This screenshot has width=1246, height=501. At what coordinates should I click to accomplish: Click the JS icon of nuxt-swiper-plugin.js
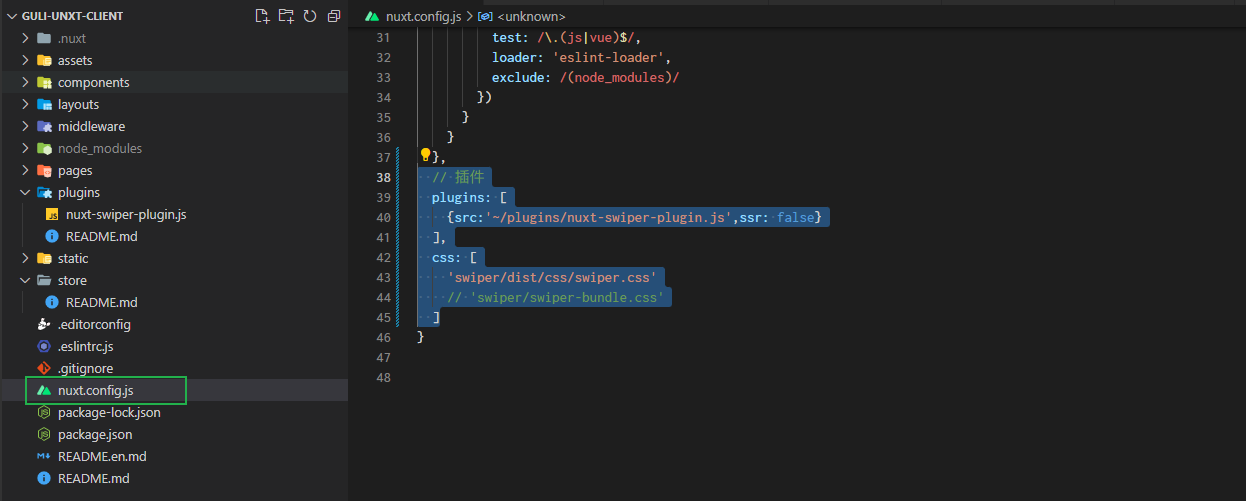tap(52, 214)
